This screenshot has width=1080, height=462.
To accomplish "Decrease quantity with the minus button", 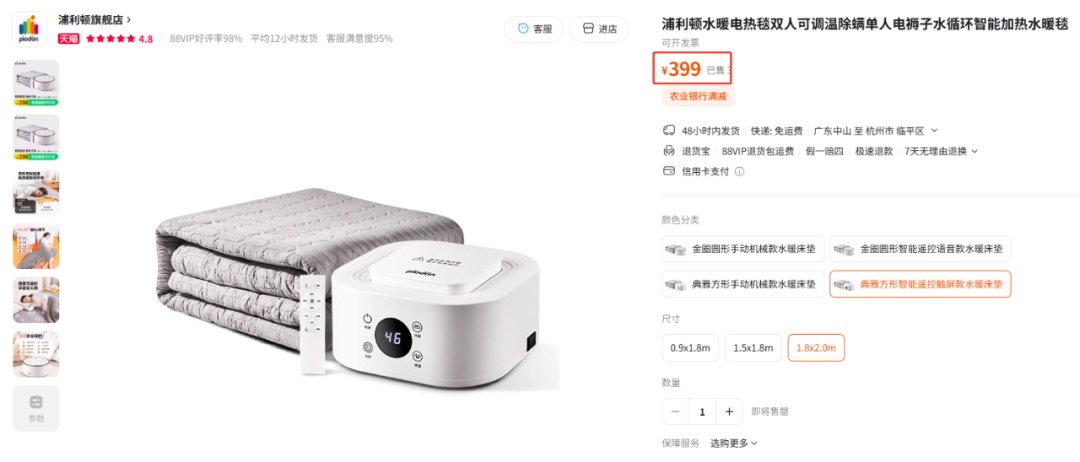I will tap(675, 412).
